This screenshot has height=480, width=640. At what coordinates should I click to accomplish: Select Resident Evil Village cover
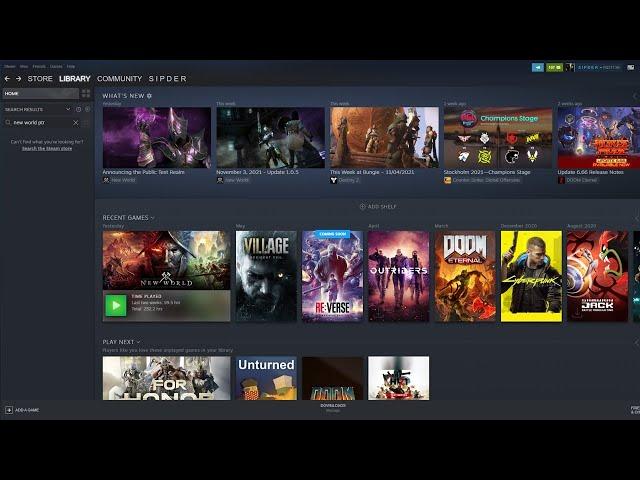point(266,276)
